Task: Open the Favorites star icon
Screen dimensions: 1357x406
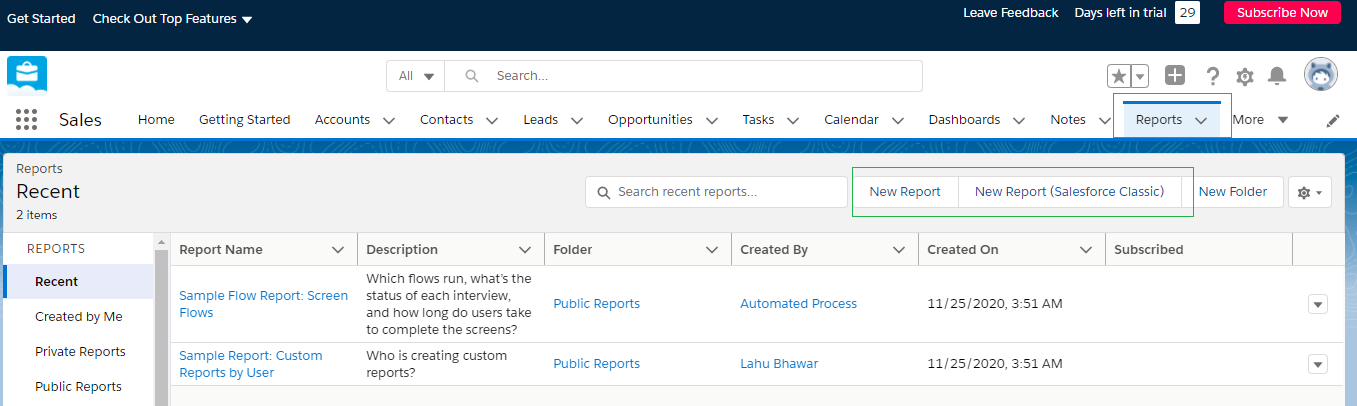Action: (x=1119, y=76)
